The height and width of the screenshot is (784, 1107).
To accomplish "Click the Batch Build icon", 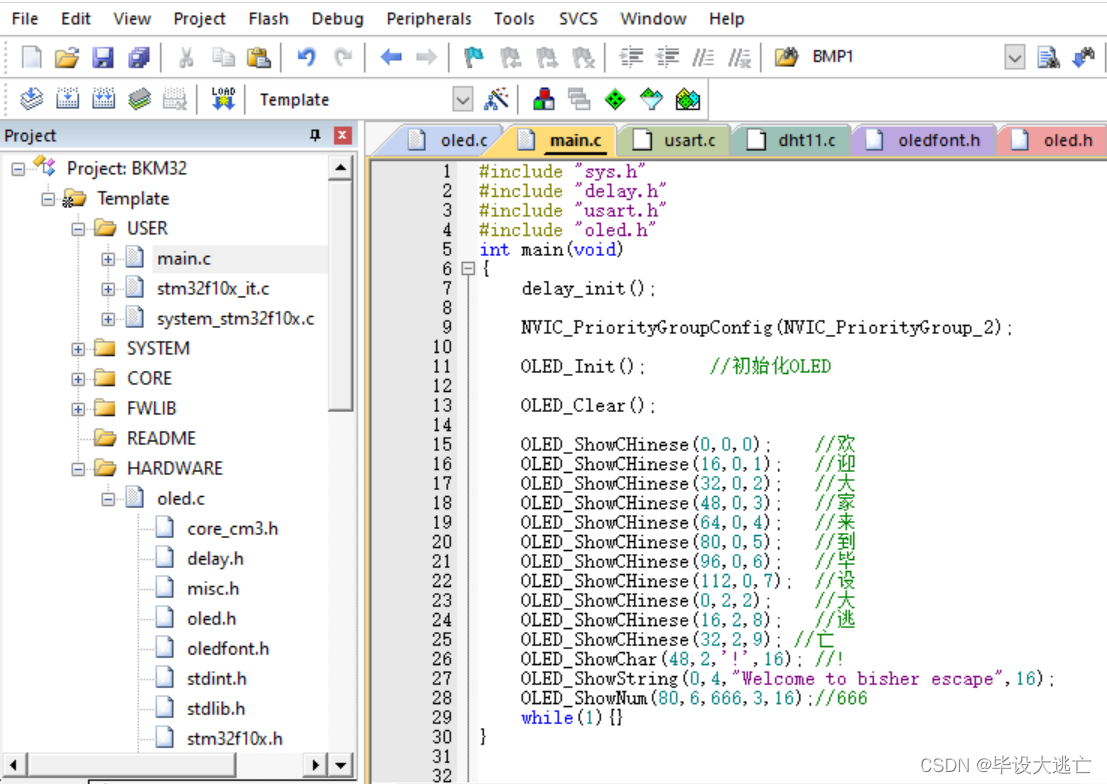I will pos(139,99).
